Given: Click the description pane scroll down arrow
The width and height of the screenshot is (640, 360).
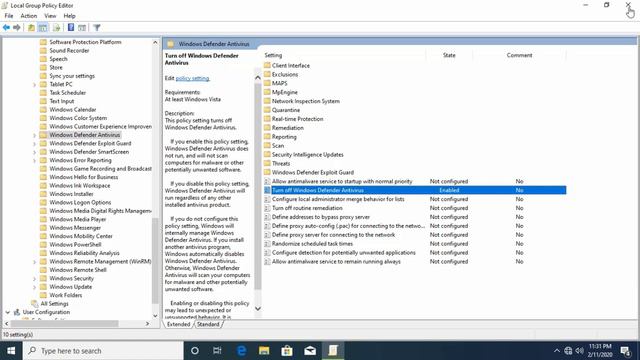Looking at the screenshot, I should (258, 309).
